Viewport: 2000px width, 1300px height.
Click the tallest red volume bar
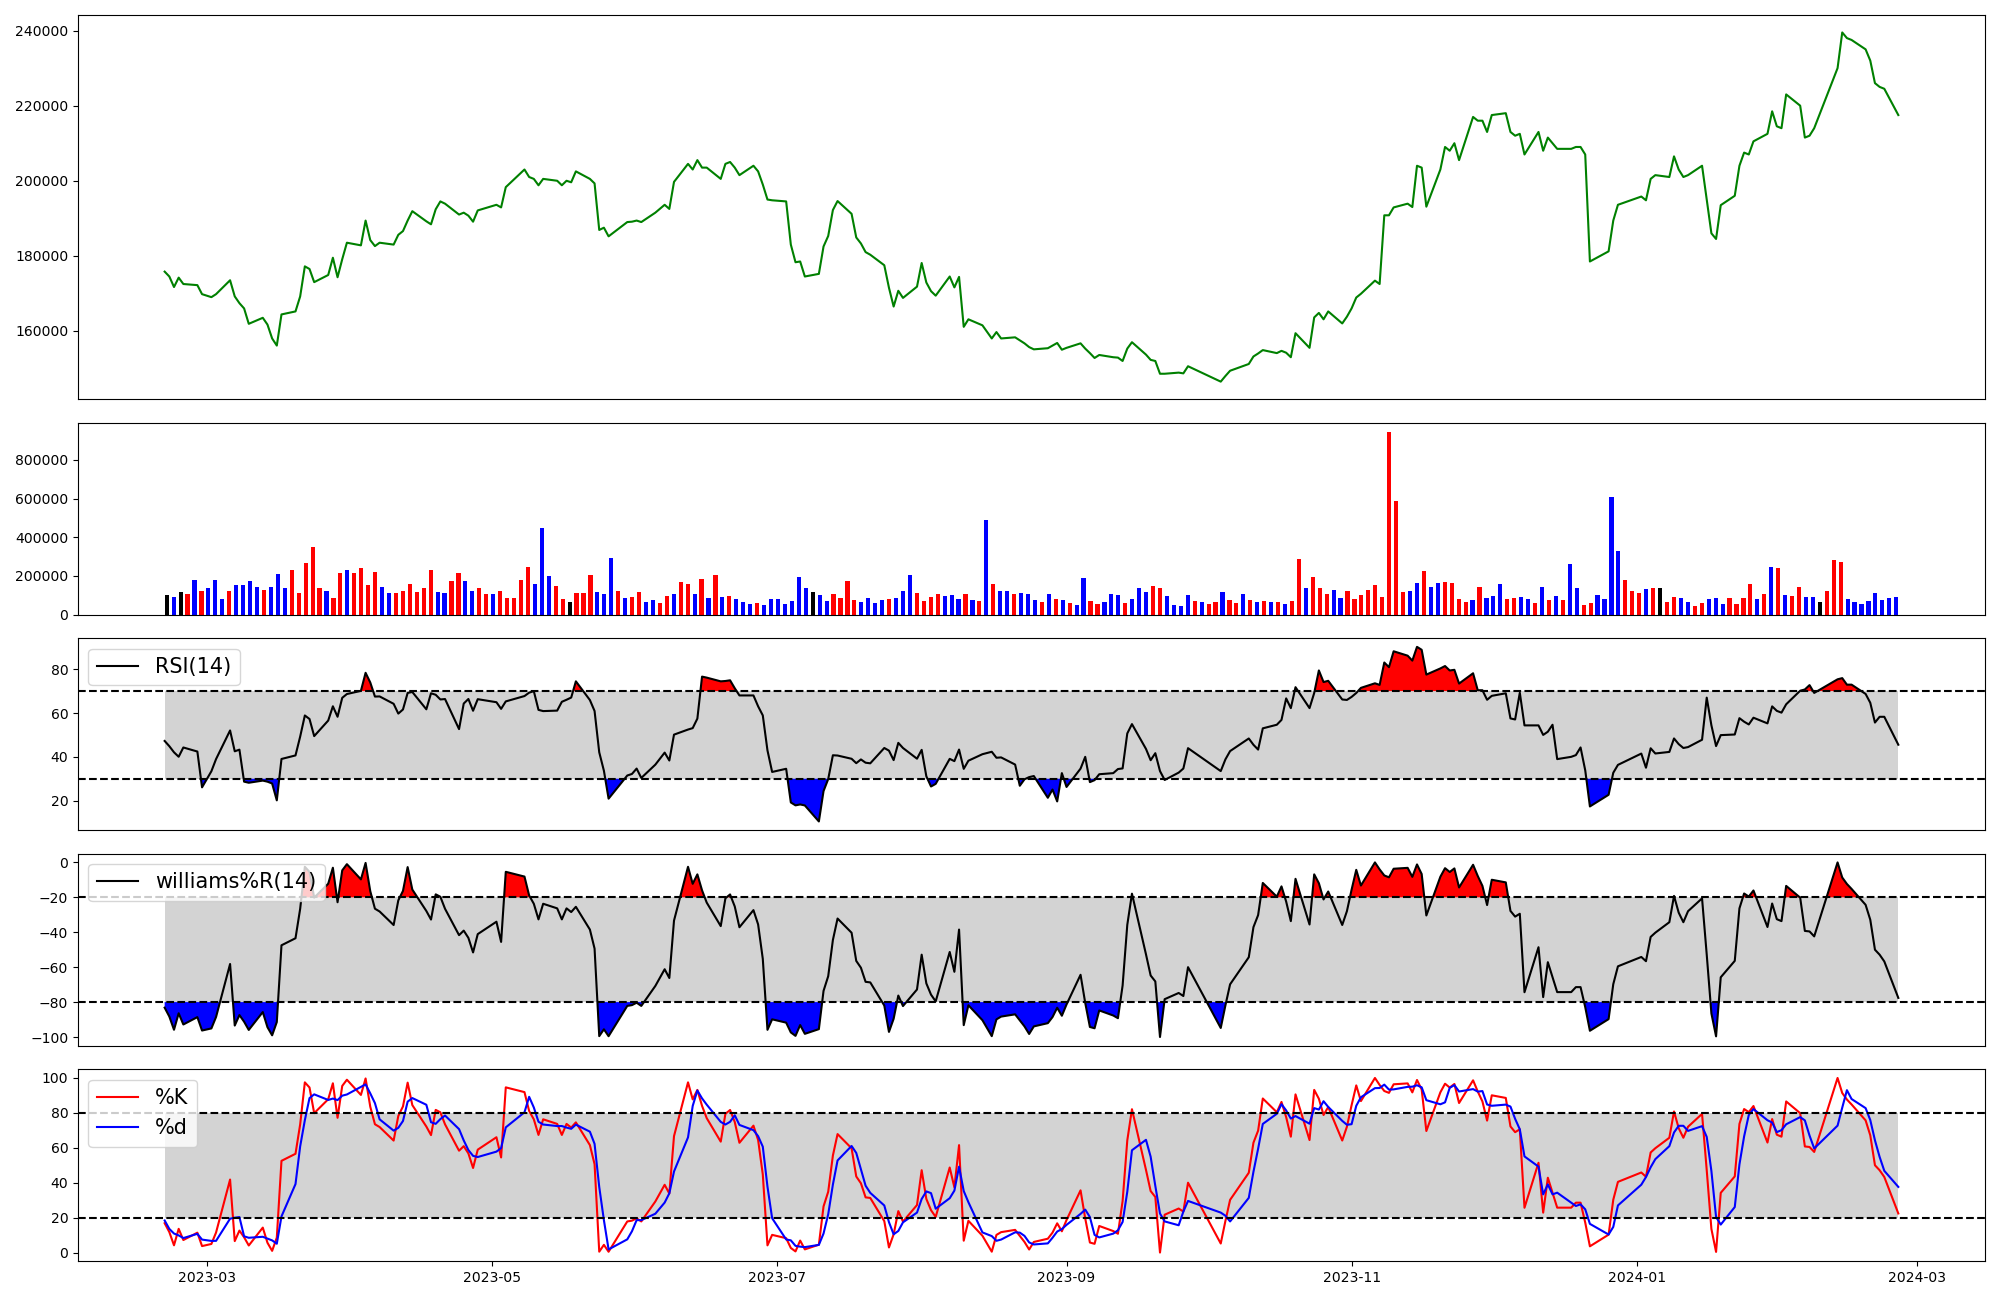point(1389,520)
